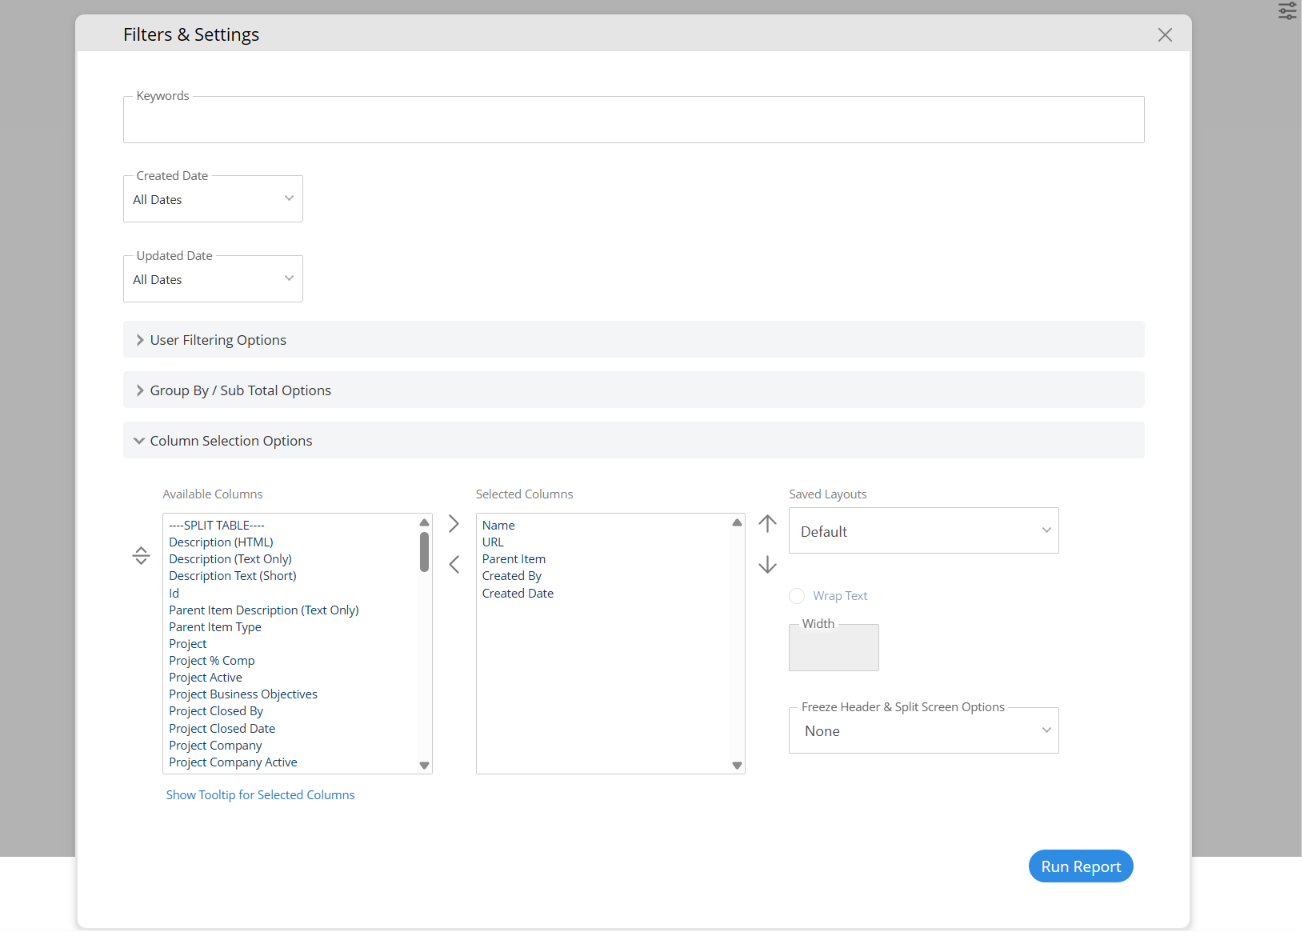Image resolution: width=1302 pixels, height=932 pixels.
Task: Toggle the Wrap Text option
Action: point(797,596)
